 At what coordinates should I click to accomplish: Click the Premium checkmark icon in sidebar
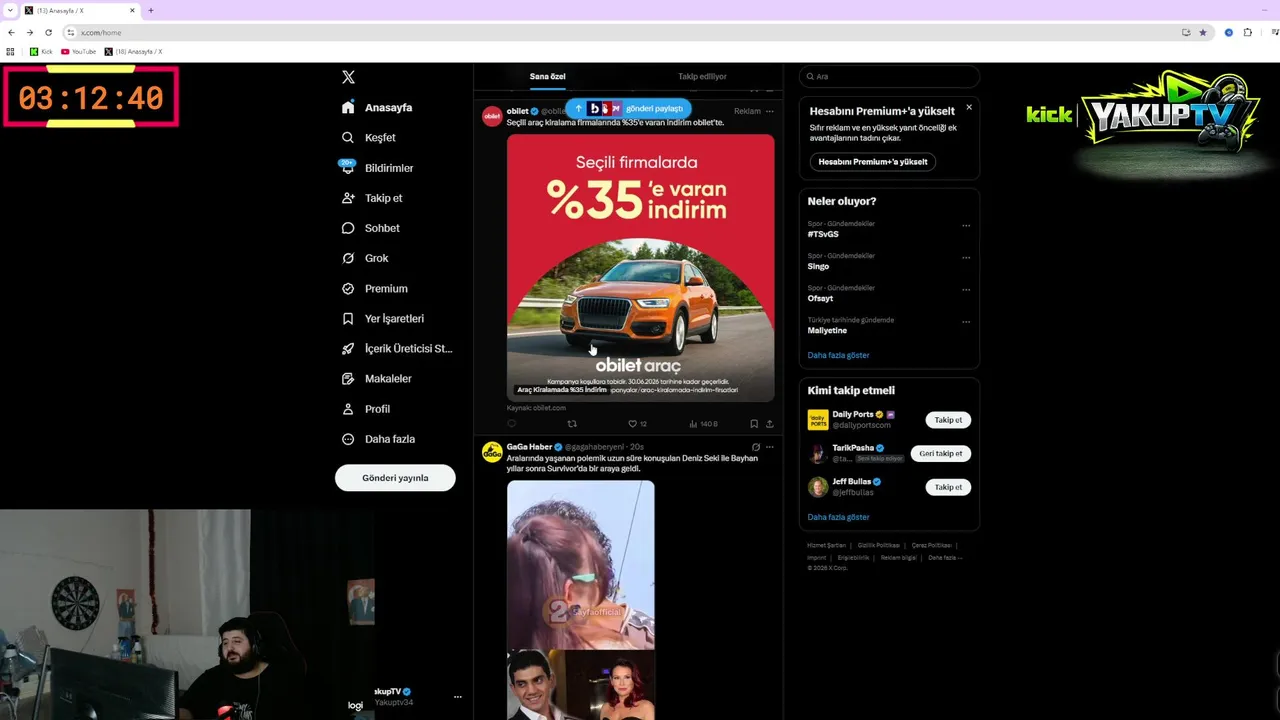(348, 288)
